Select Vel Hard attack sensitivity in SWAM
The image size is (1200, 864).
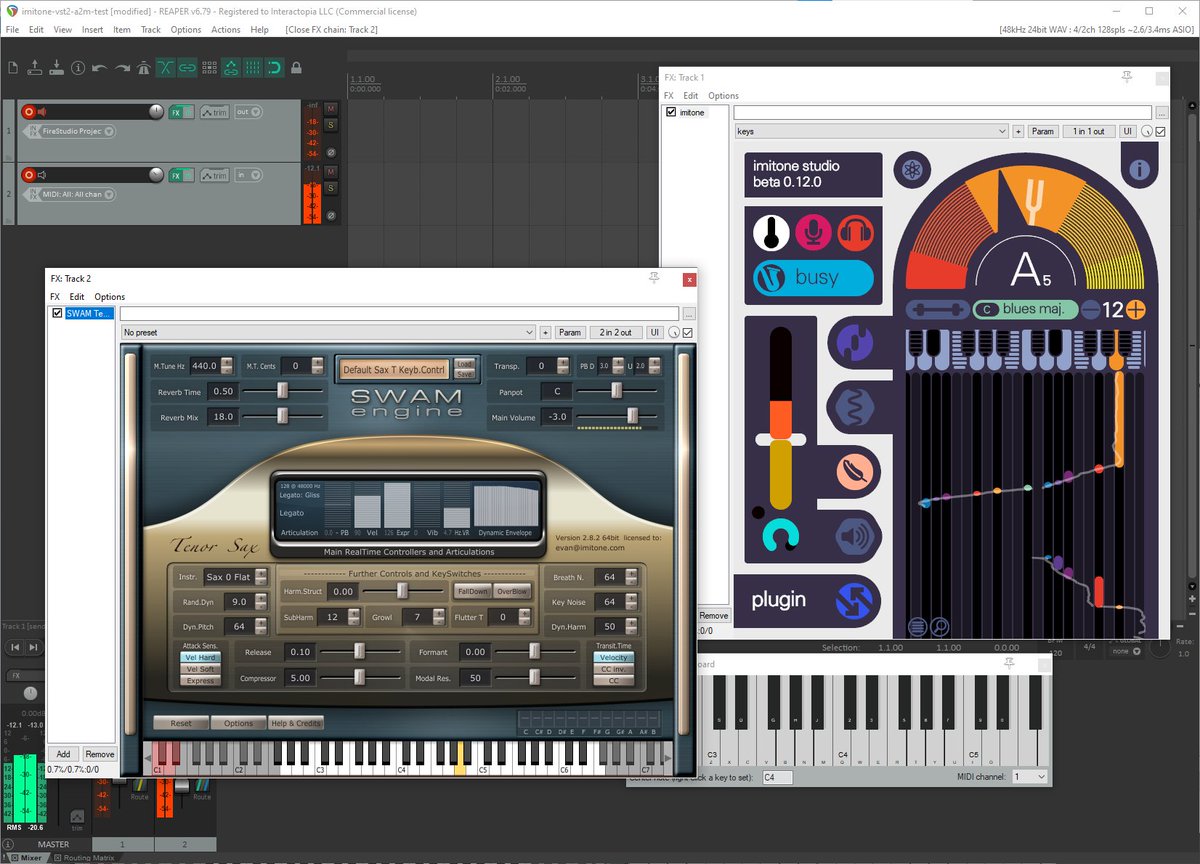click(x=200, y=657)
